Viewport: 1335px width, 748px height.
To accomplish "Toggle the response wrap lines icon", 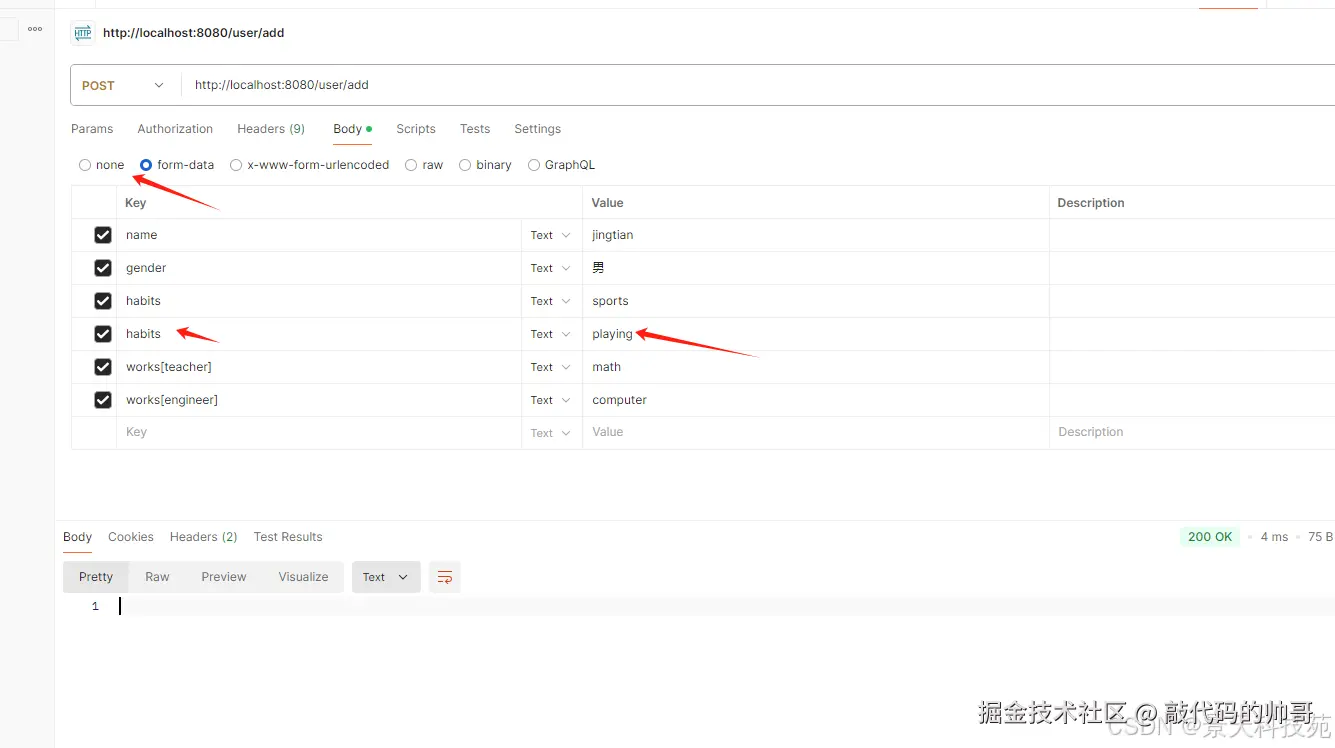I will click(x=445, y=577).
